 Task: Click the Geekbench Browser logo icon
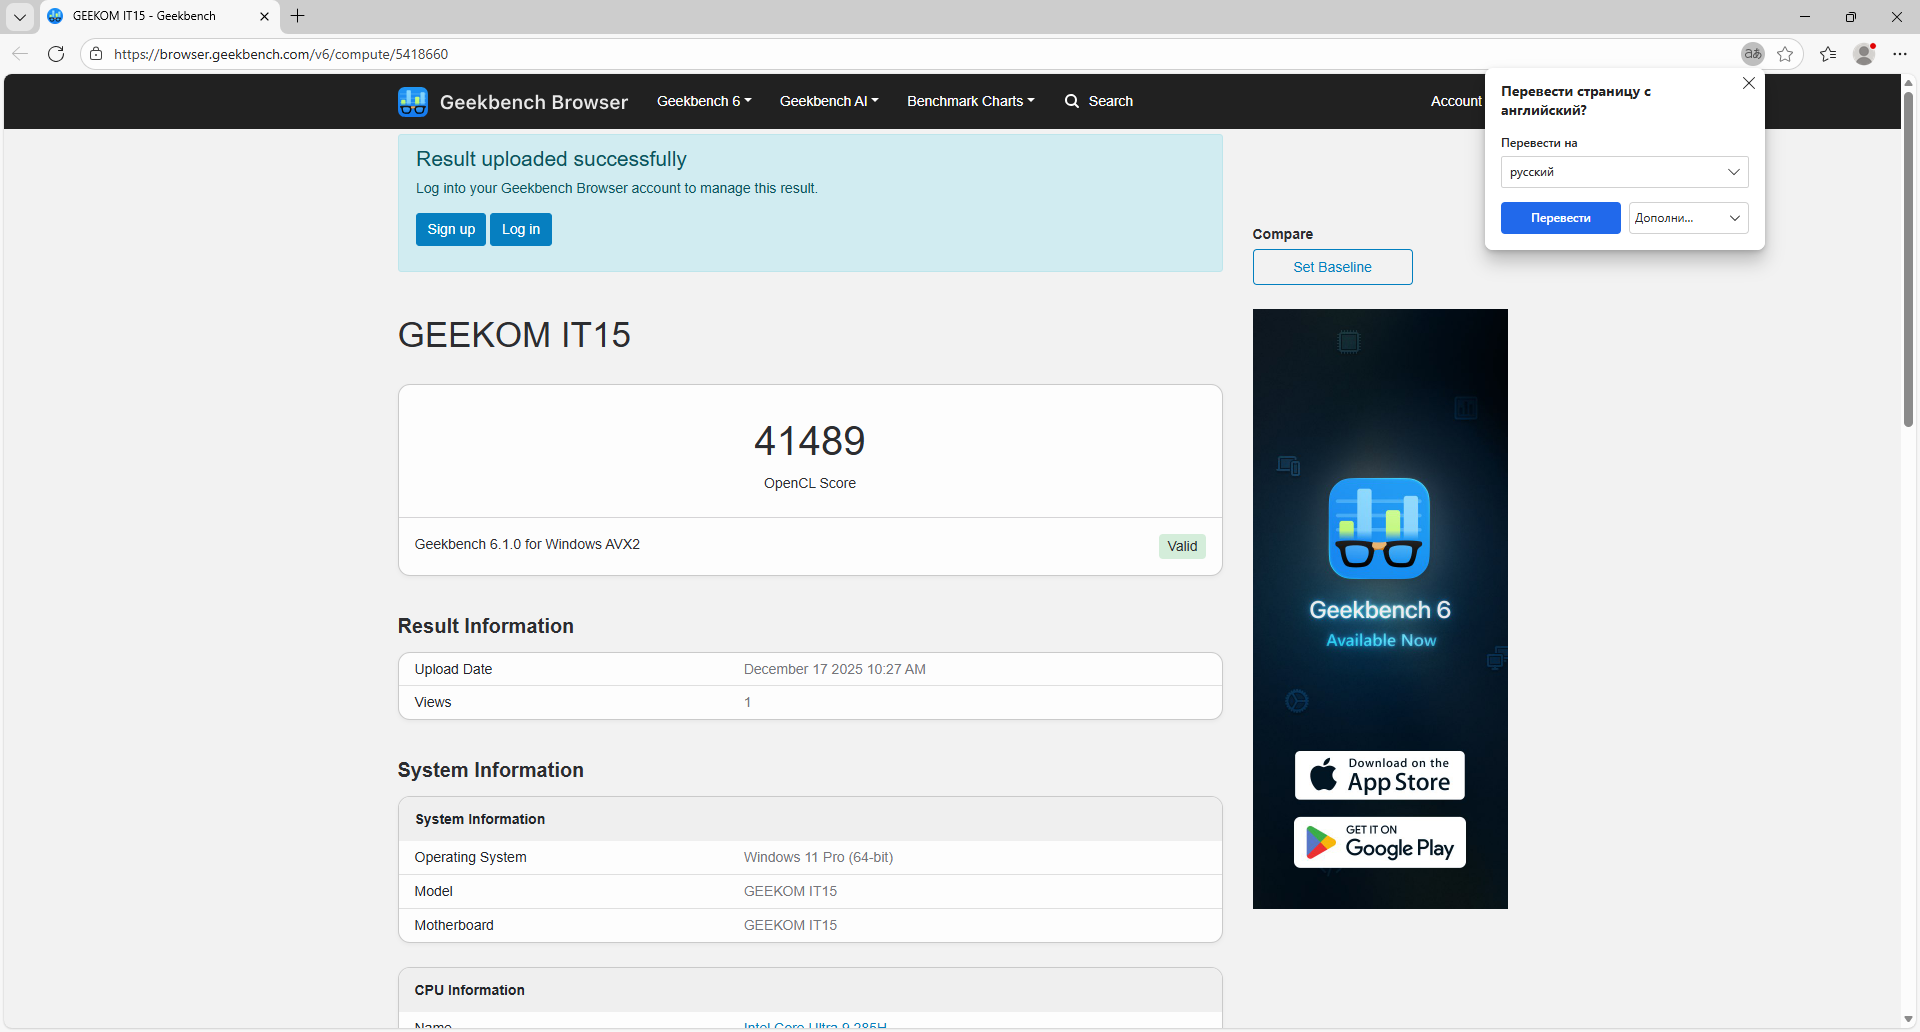[412, 101]
